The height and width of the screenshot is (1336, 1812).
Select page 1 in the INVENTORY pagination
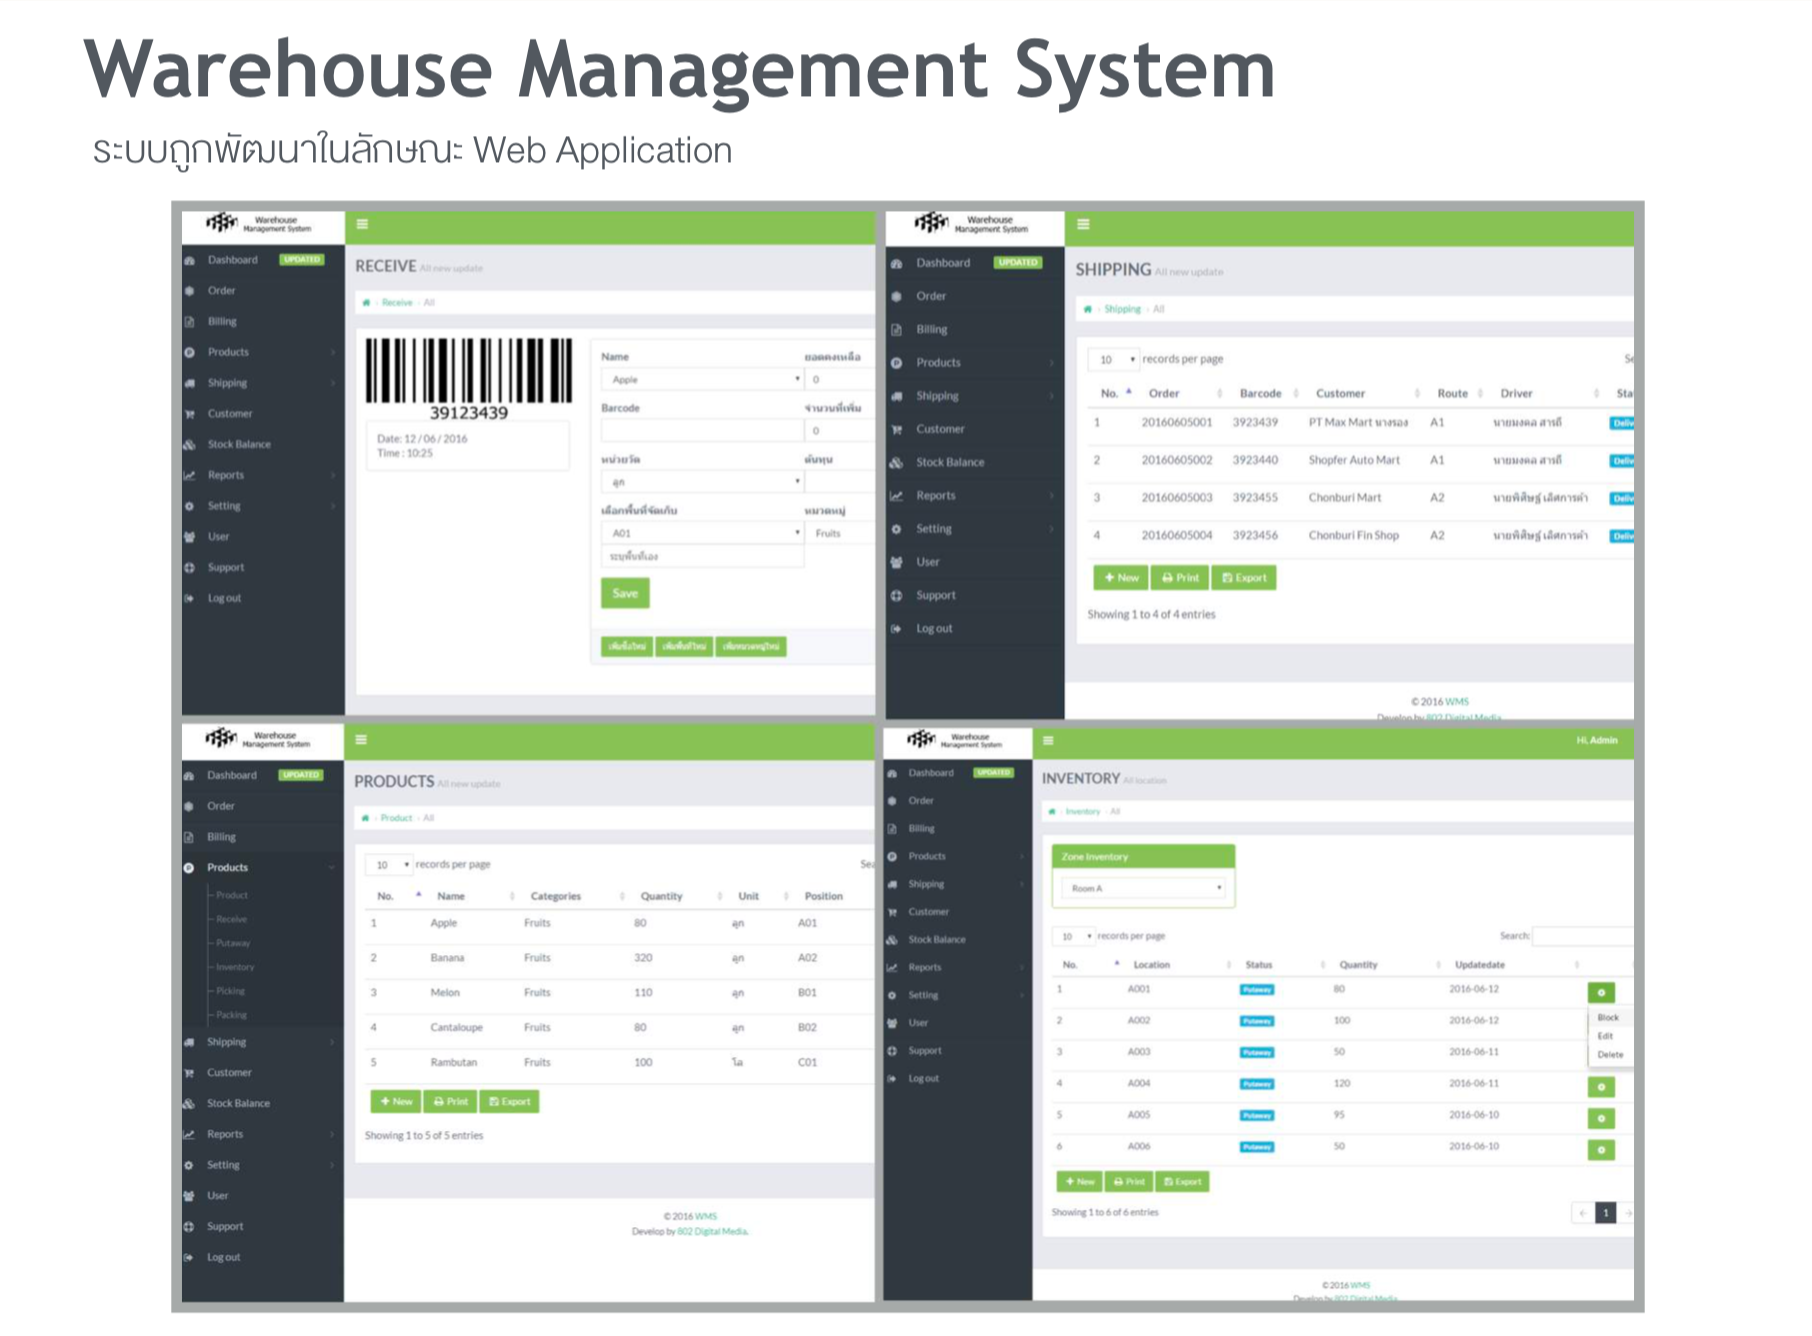(x=1605, y=1214)
